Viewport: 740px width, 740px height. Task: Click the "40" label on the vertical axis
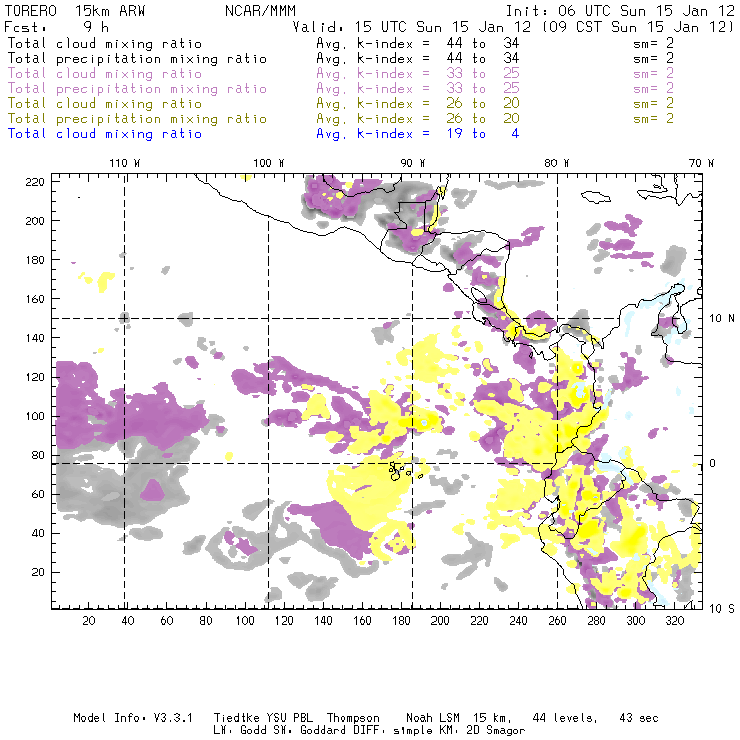38,533
